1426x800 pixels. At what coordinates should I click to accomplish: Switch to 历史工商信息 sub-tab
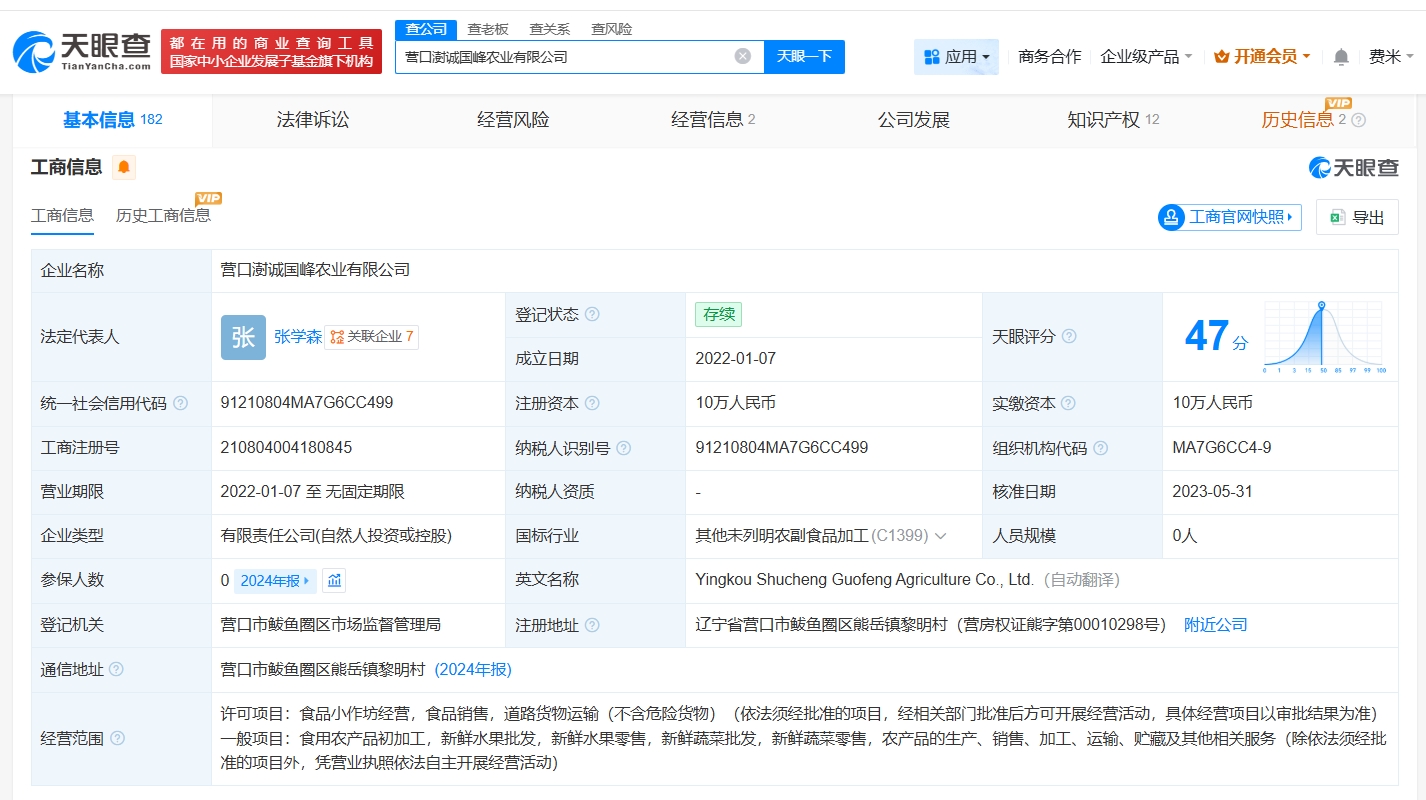(163, 215)
